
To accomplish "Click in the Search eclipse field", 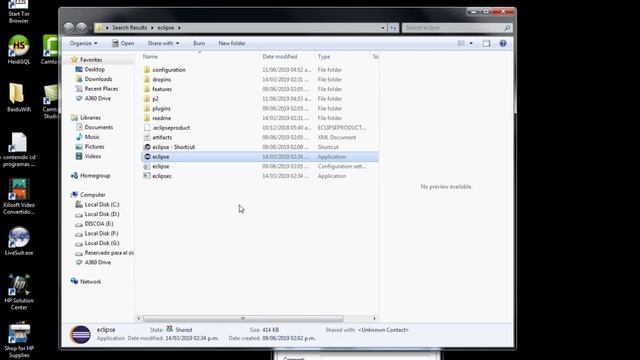I will [453, 28].
